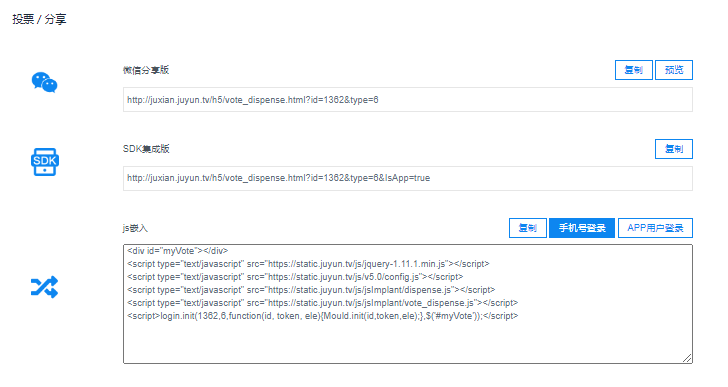The image size is (728, 387).
Task: Click the SDK集成版 URL input field
Action: coord(408,178)
